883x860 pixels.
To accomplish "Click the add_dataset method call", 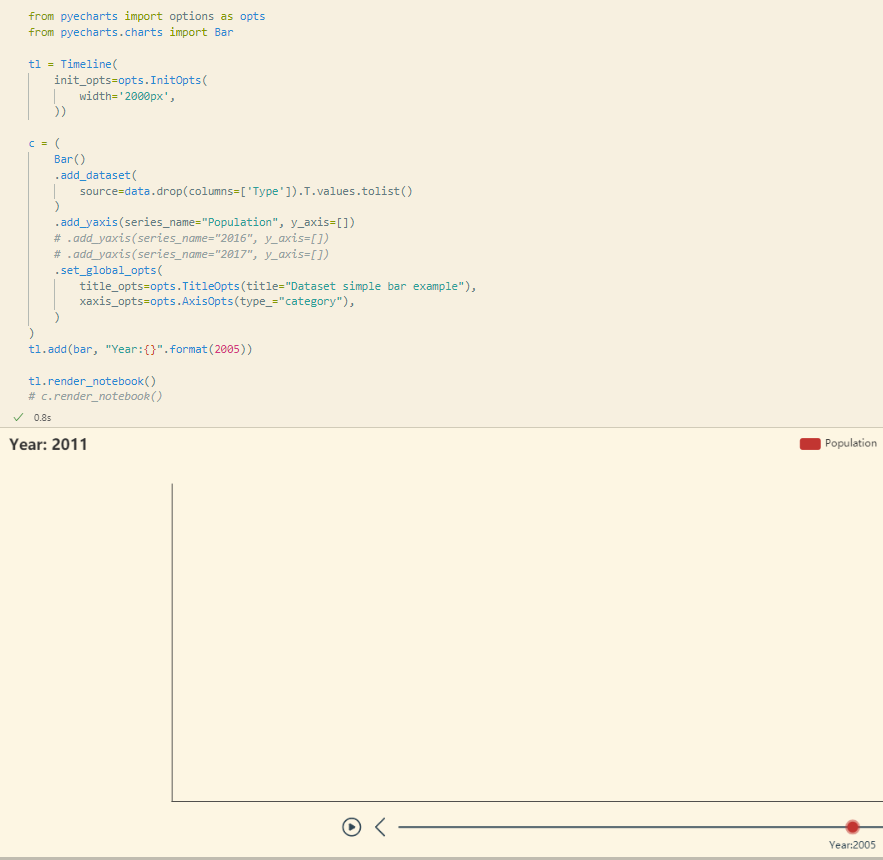I will click(x=96, y=174).
